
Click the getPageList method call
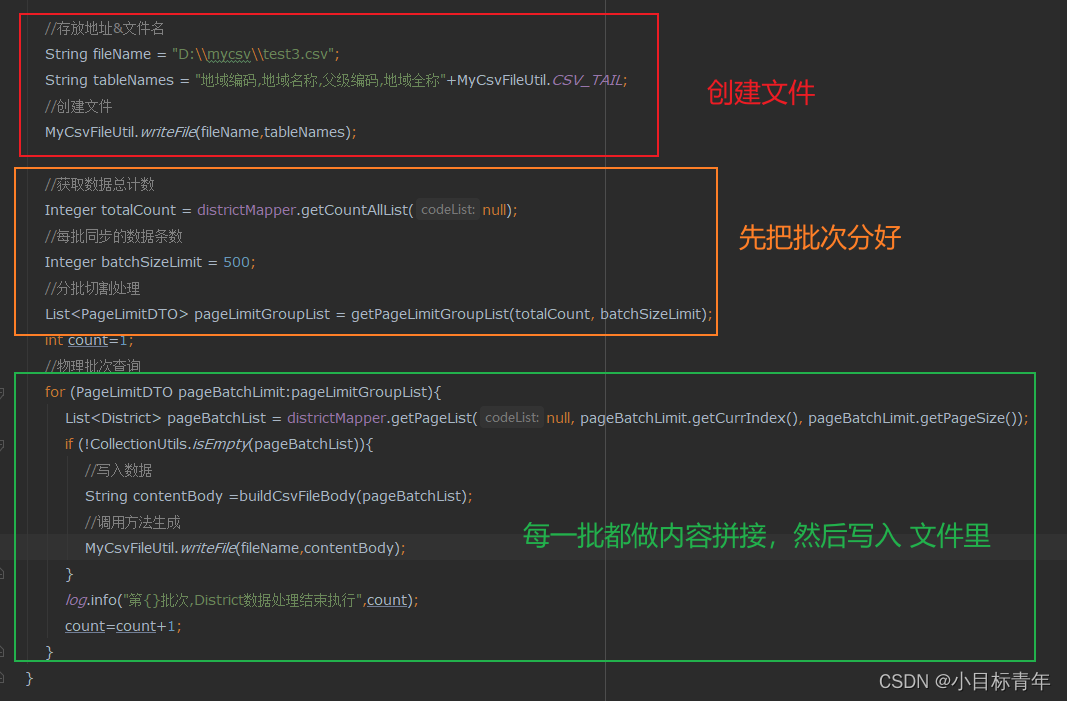[x=431, y=418]
